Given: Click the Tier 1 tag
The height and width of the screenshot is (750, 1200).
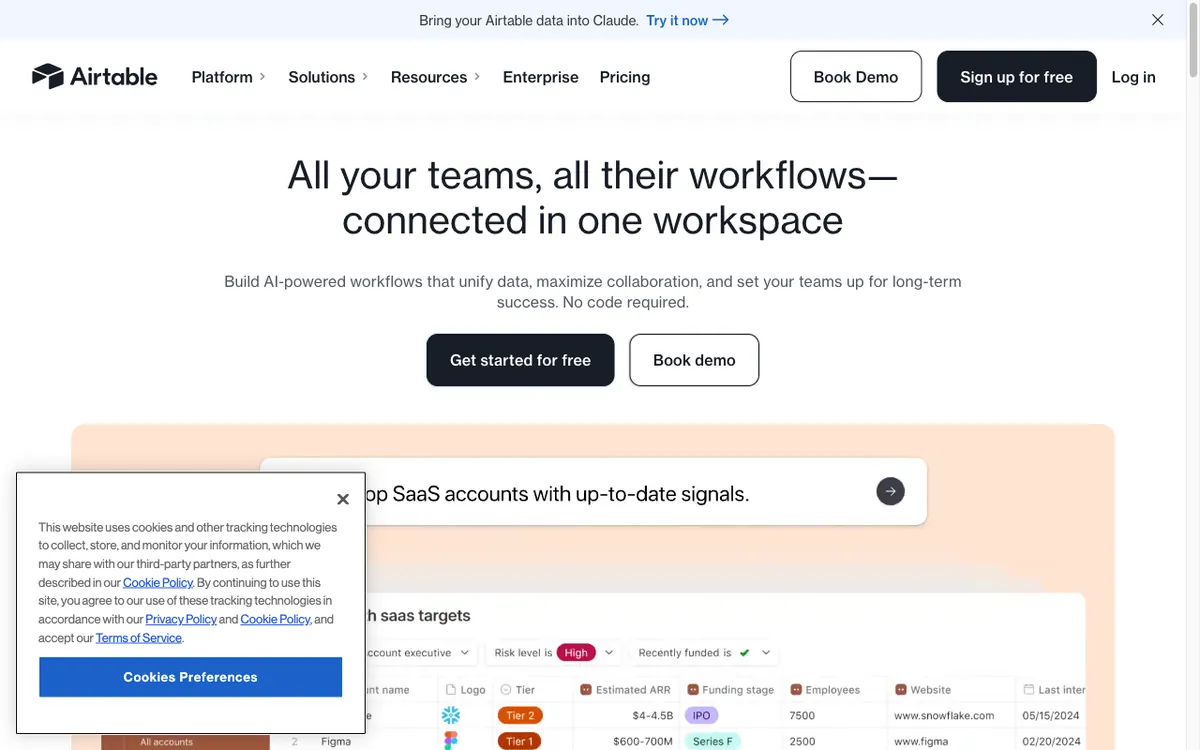Looking at the screenshot, I should [x=519, y=741].
